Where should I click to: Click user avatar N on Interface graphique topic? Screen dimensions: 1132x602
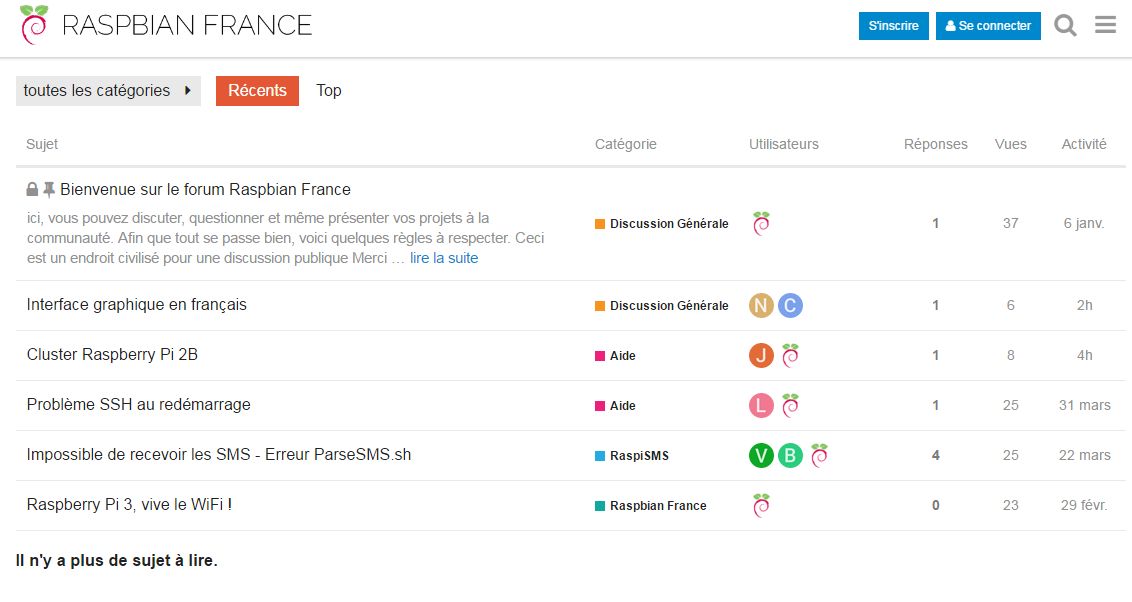pos(761,305)
